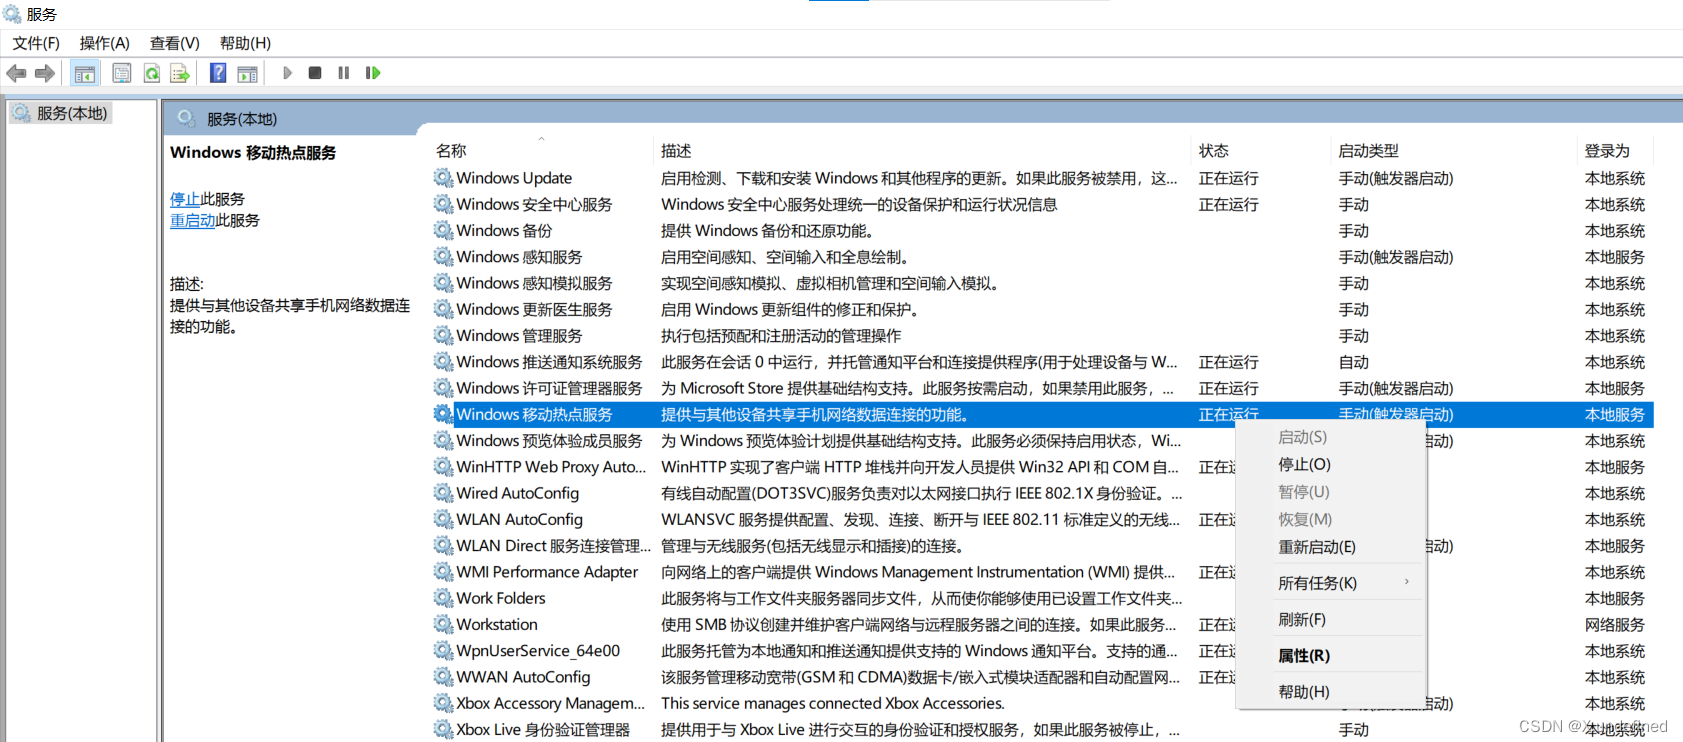Click the Start Service play icon

point(287,73)
